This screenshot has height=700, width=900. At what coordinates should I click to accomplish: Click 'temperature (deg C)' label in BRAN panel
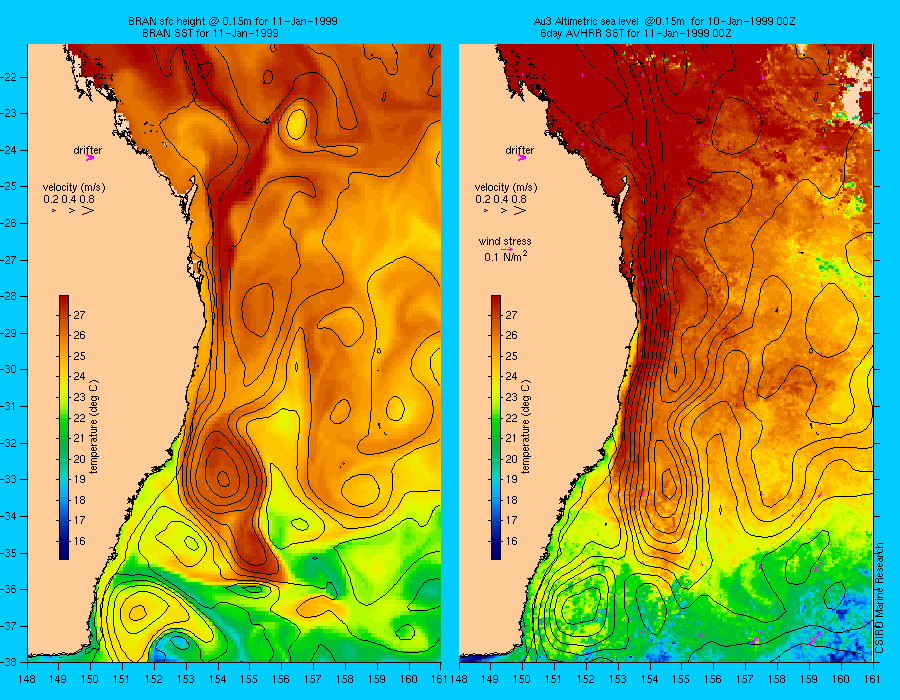(x=94, y=426)
